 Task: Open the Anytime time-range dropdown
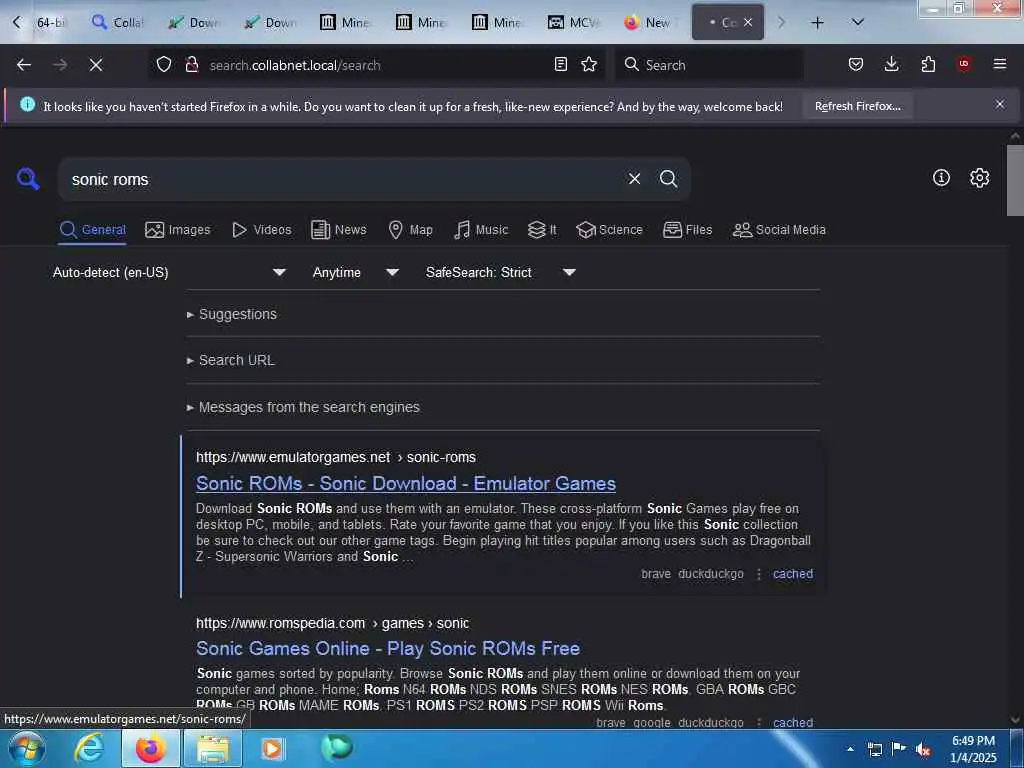point(355,272)
